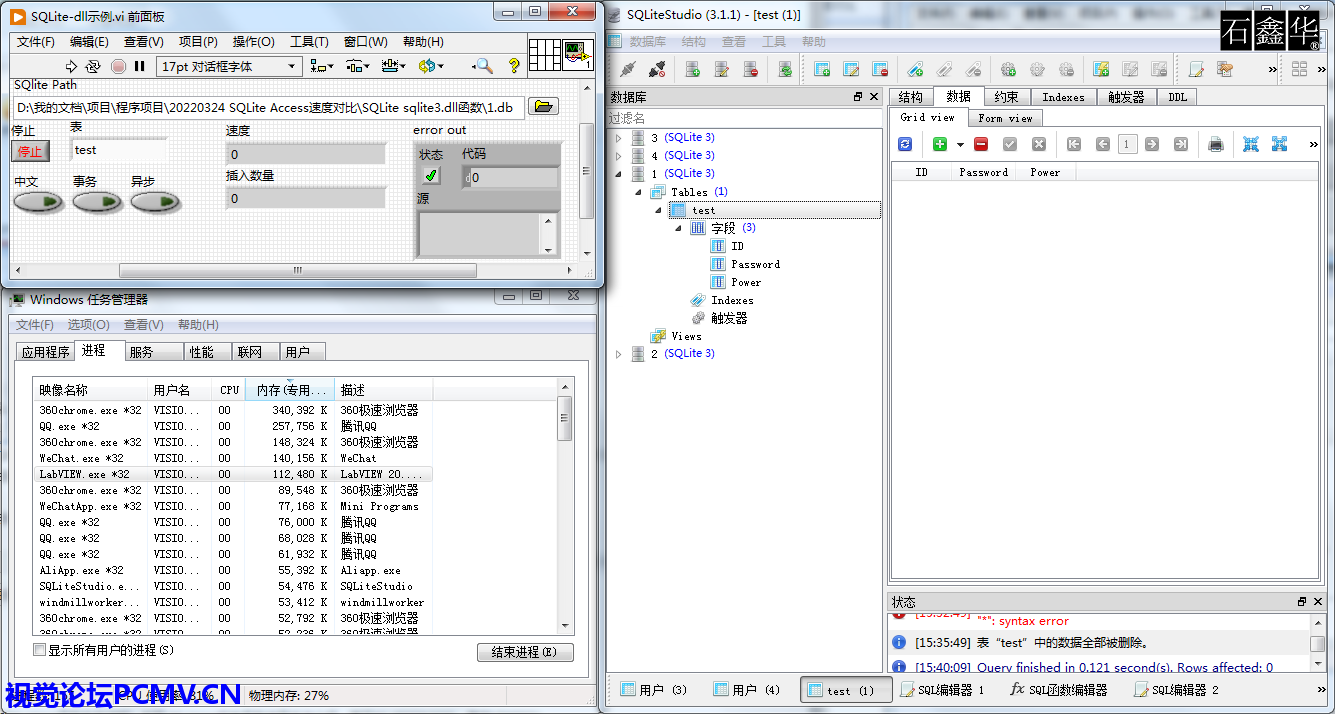Click the add database icon in SQLiteStudio toolbar
This screenshot has width=1335, height=714.
tap(691, 69)
